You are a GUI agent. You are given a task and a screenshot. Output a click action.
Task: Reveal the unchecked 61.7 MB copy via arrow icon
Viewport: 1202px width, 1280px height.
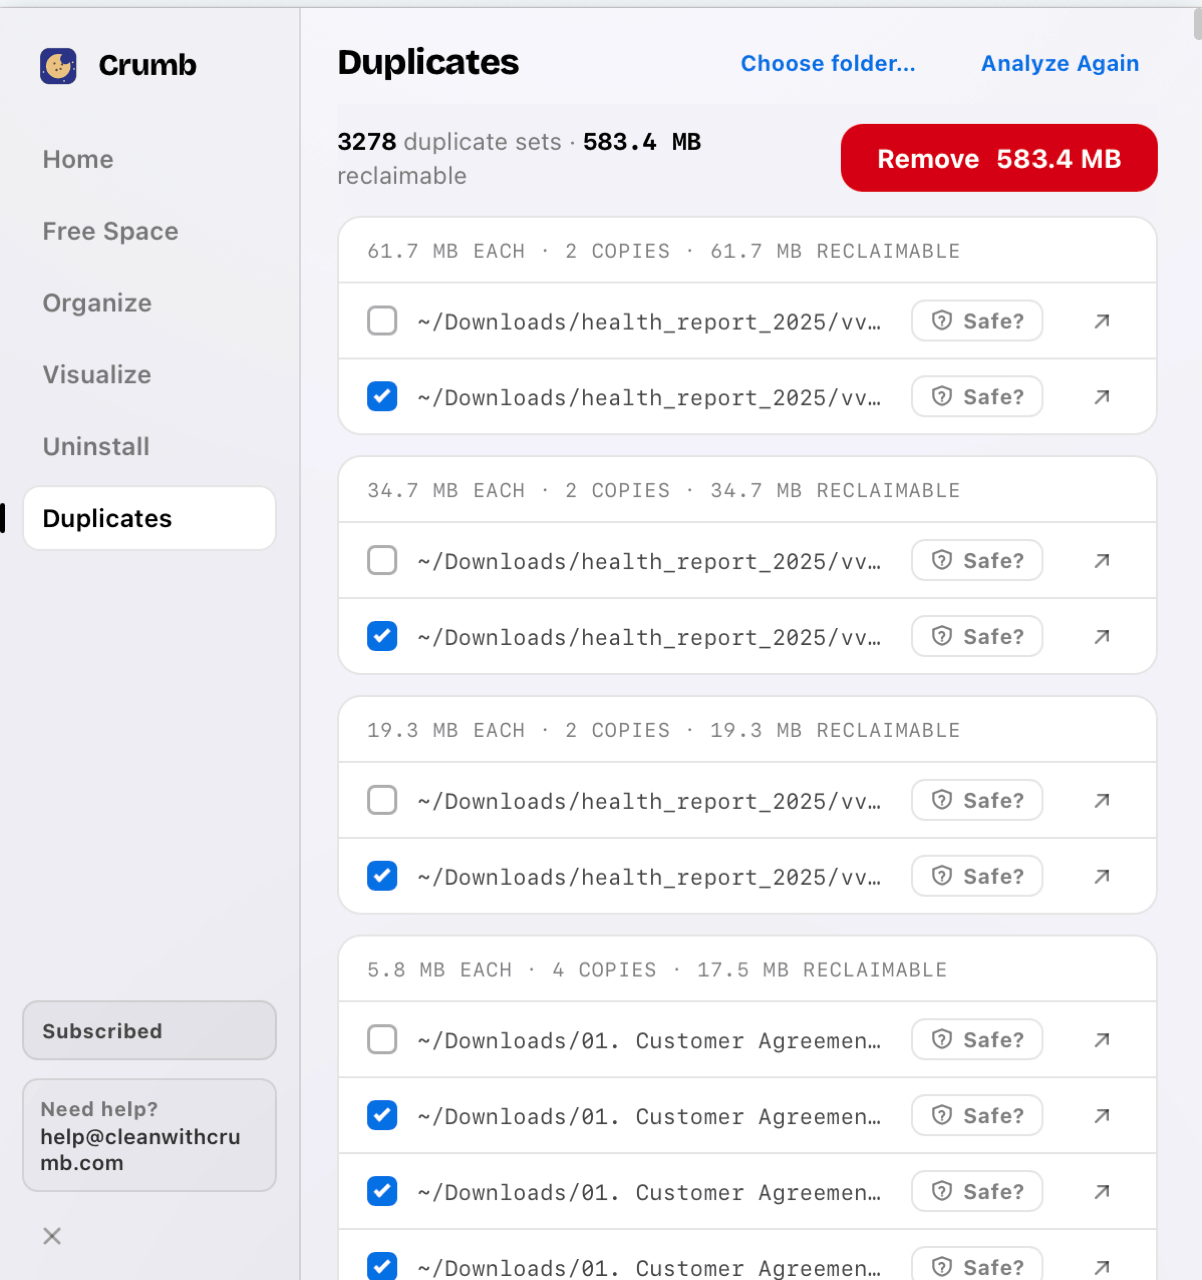(1102, 321)
